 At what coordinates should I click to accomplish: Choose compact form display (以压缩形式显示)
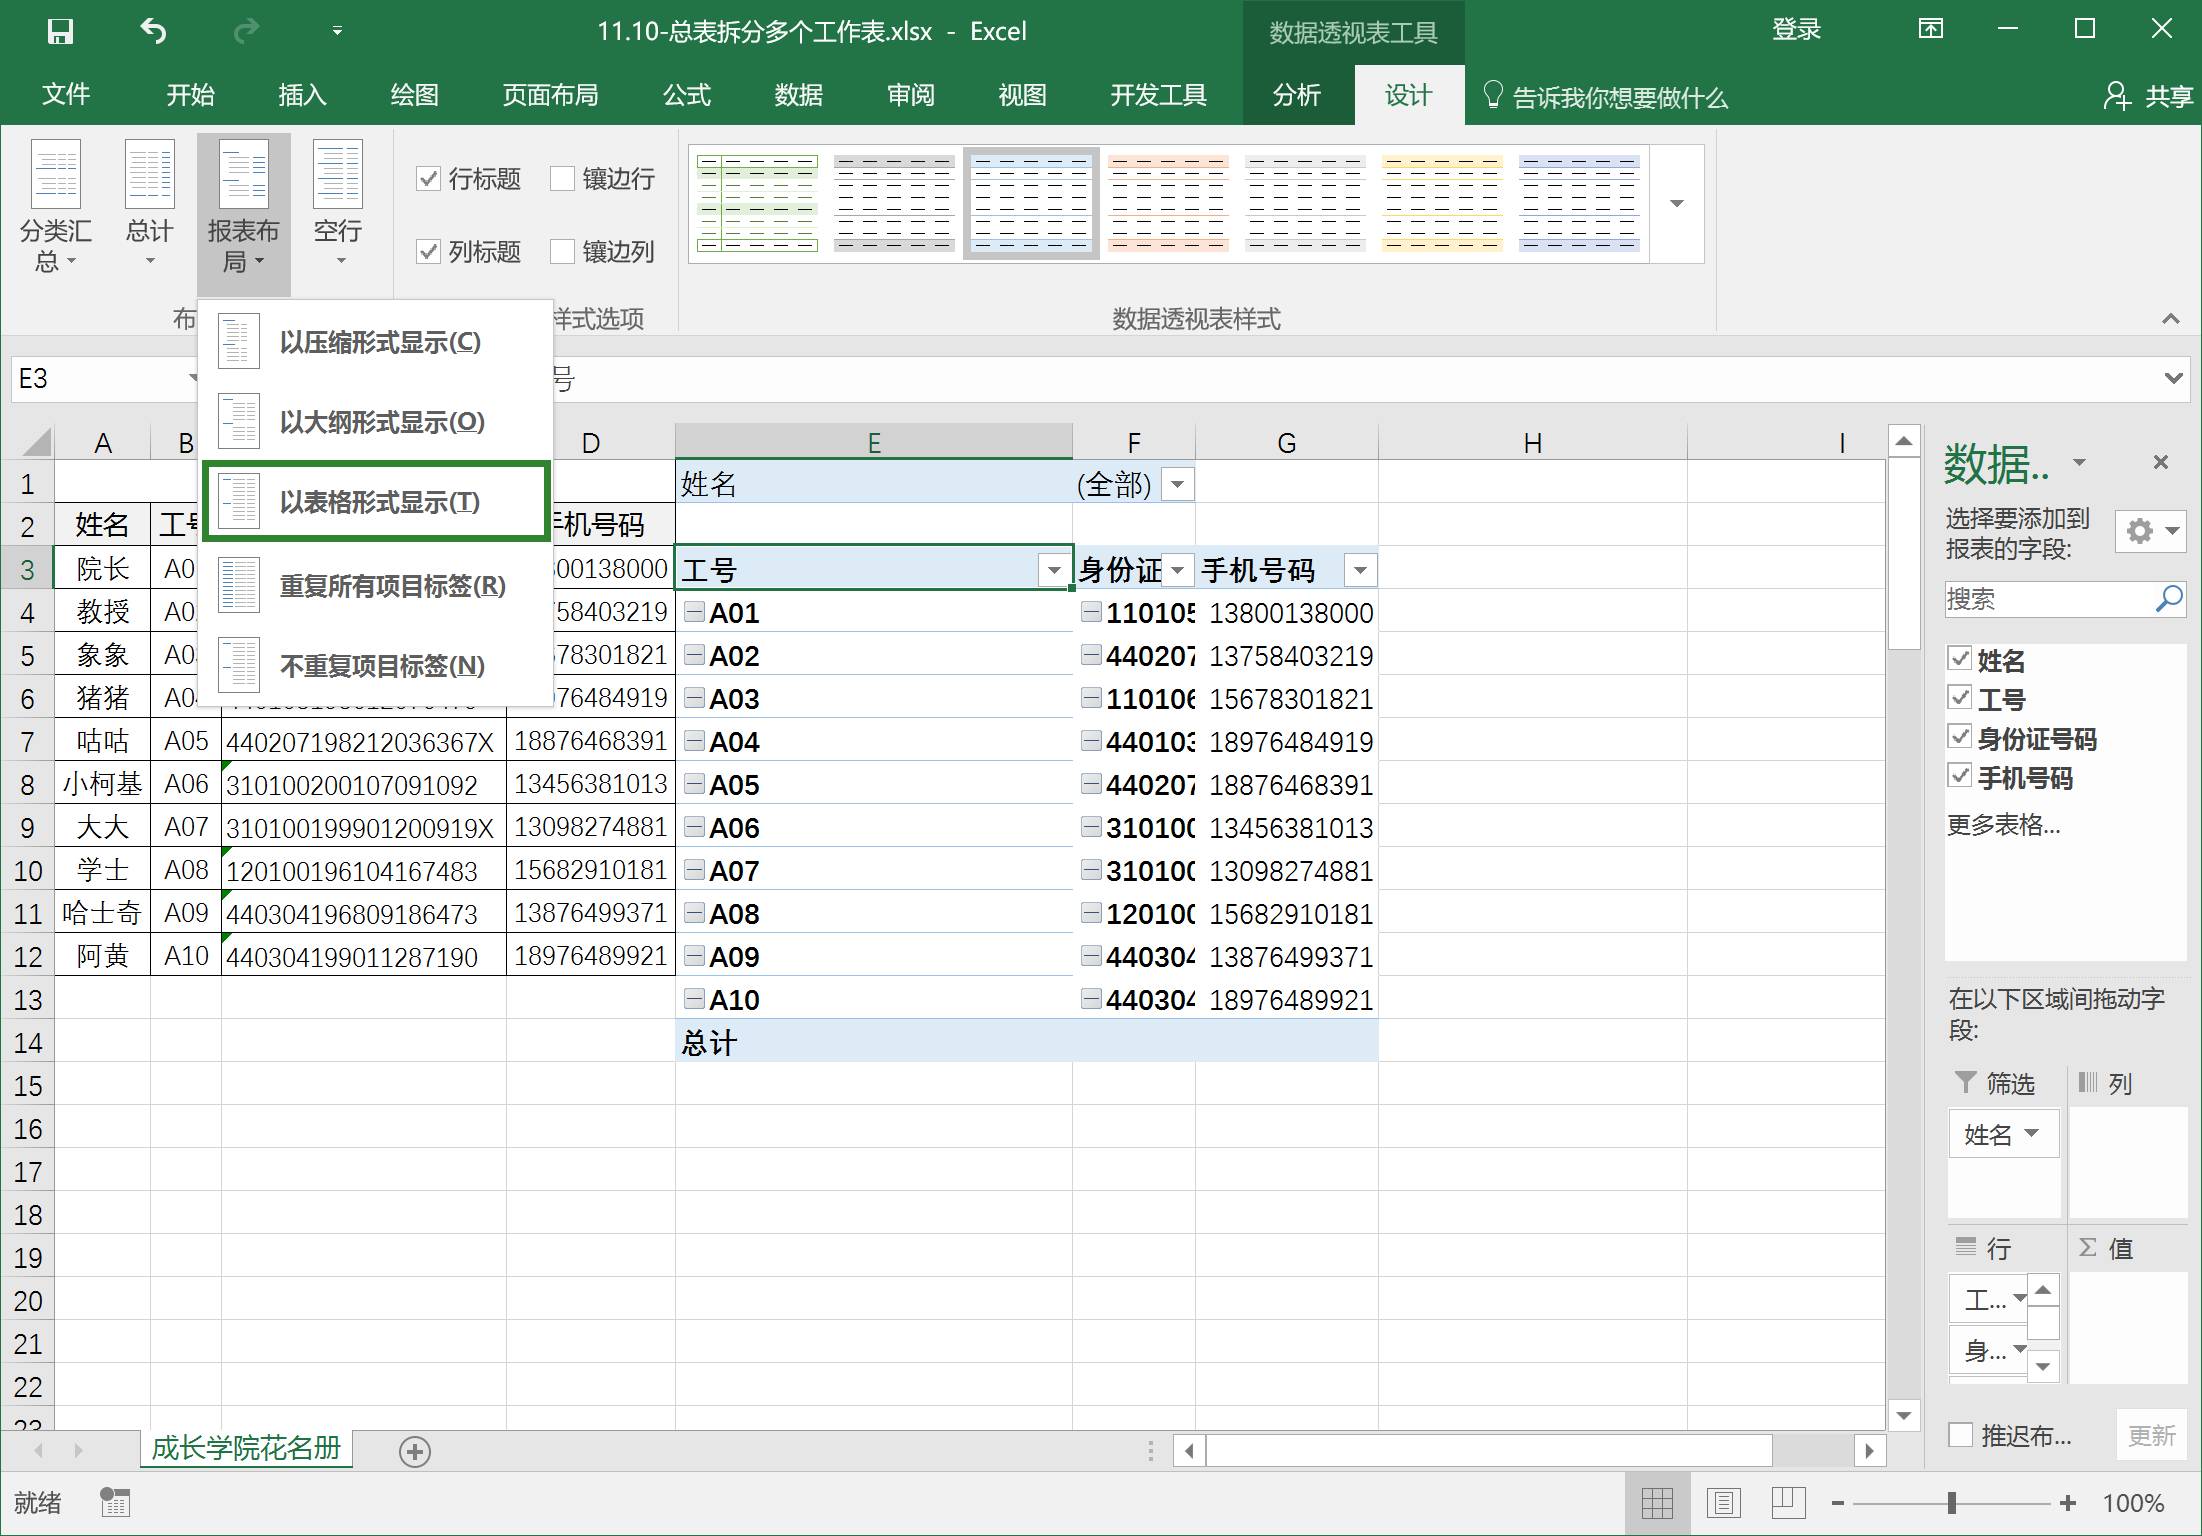pyautogui.click(x=376, y=342)
